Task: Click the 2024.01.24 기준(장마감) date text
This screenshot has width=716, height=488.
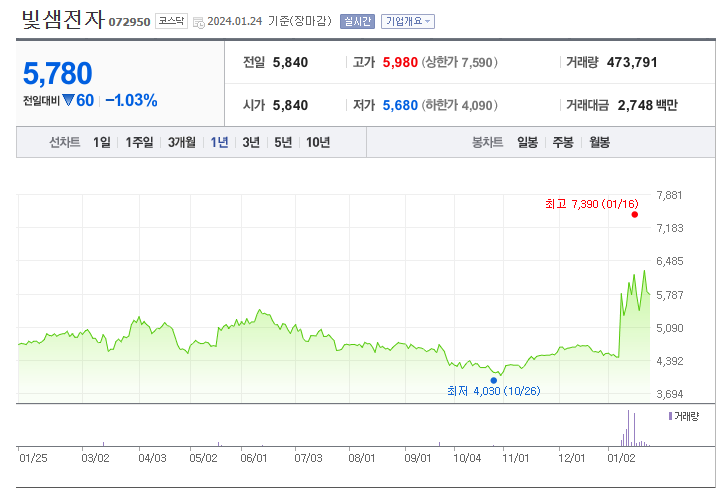Action: (269, 21)
